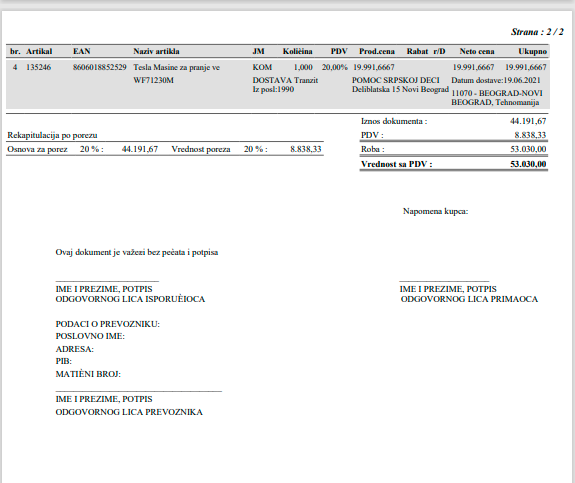Click the 'ODGOVORNOG LICA PRIMAOCA' signature label
575x483 pixels.
coord(469,299)
